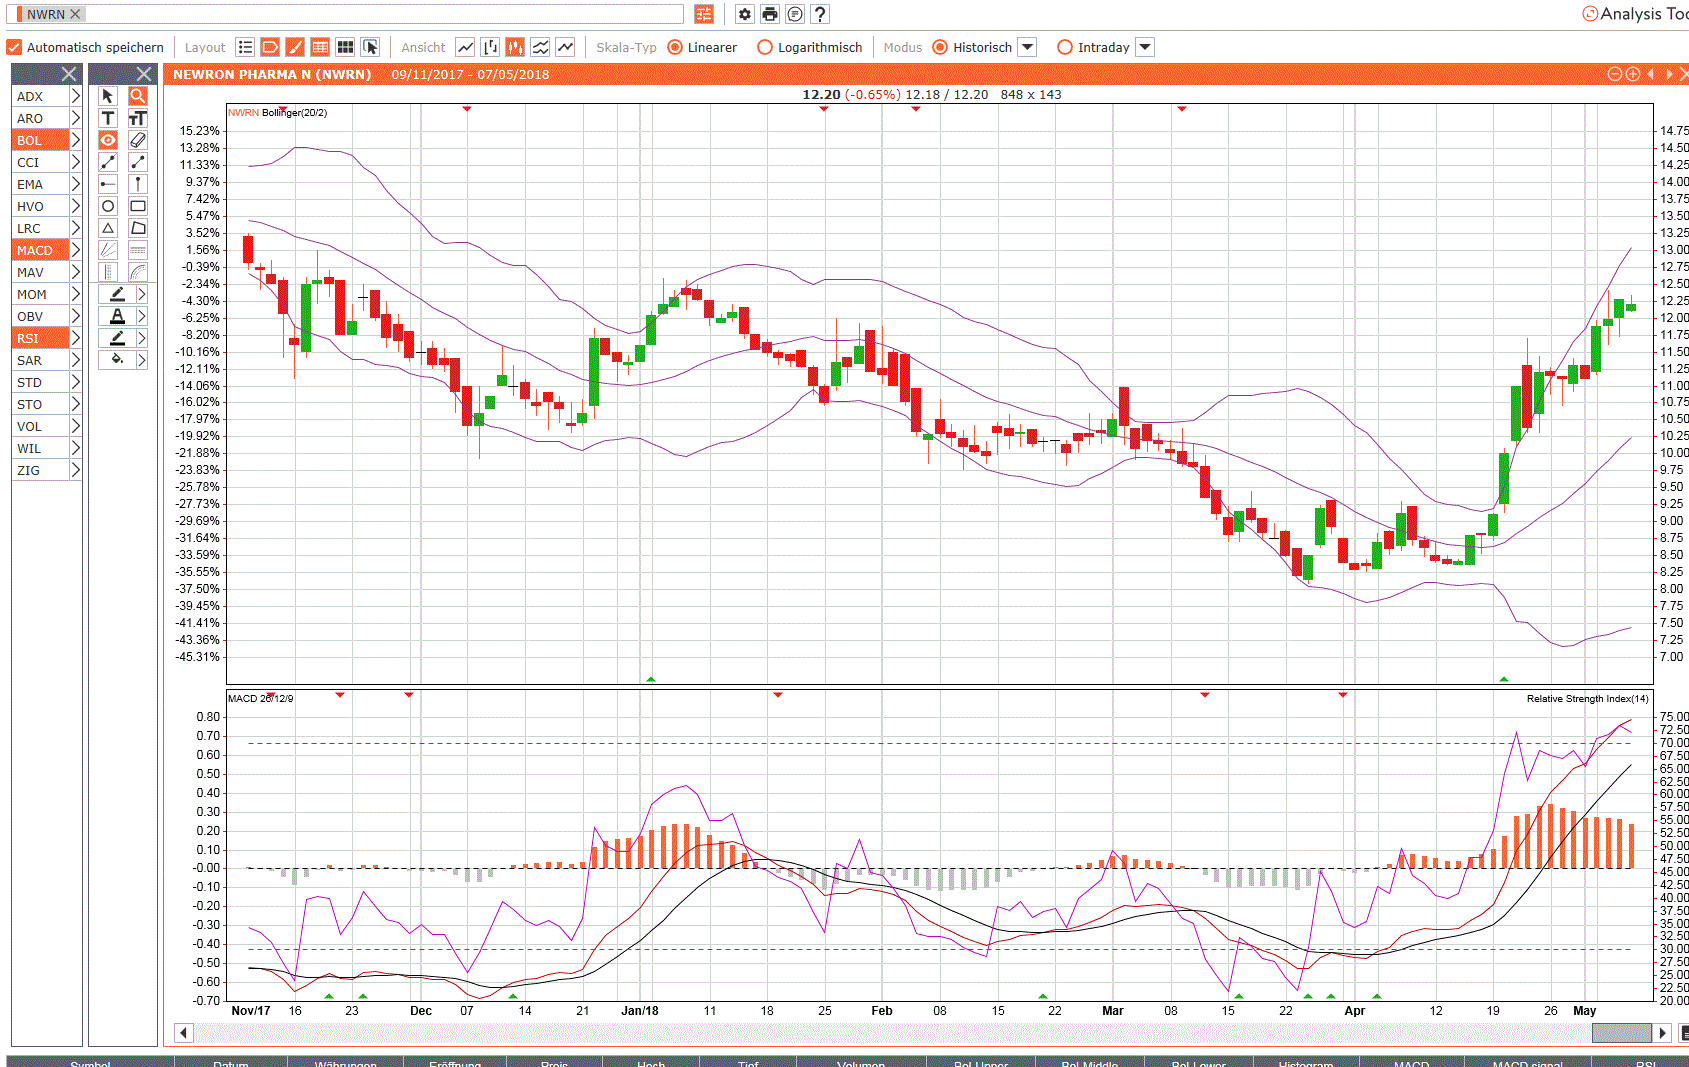Select the Linearer scale radio button
Screen dimensions: 1689x1067
click(675, 47)
